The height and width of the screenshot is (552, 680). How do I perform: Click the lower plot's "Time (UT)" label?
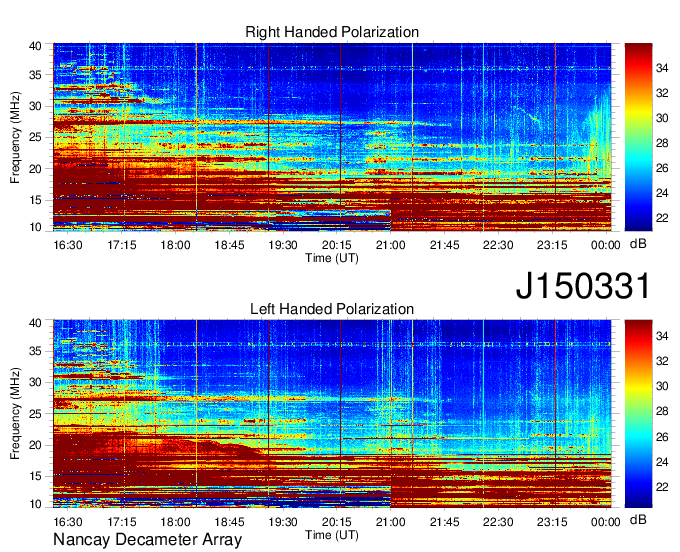click(332, 535)
